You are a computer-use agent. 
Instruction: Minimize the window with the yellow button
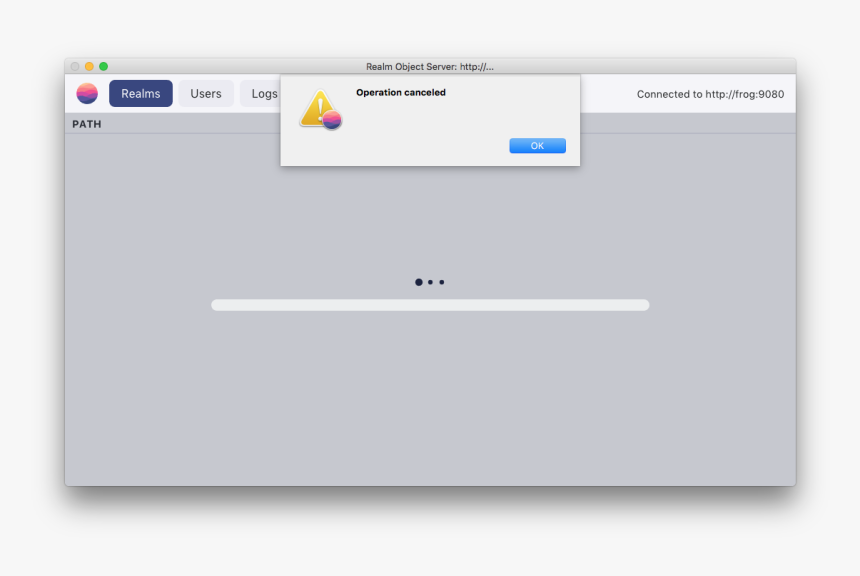(x=89, y=66)
